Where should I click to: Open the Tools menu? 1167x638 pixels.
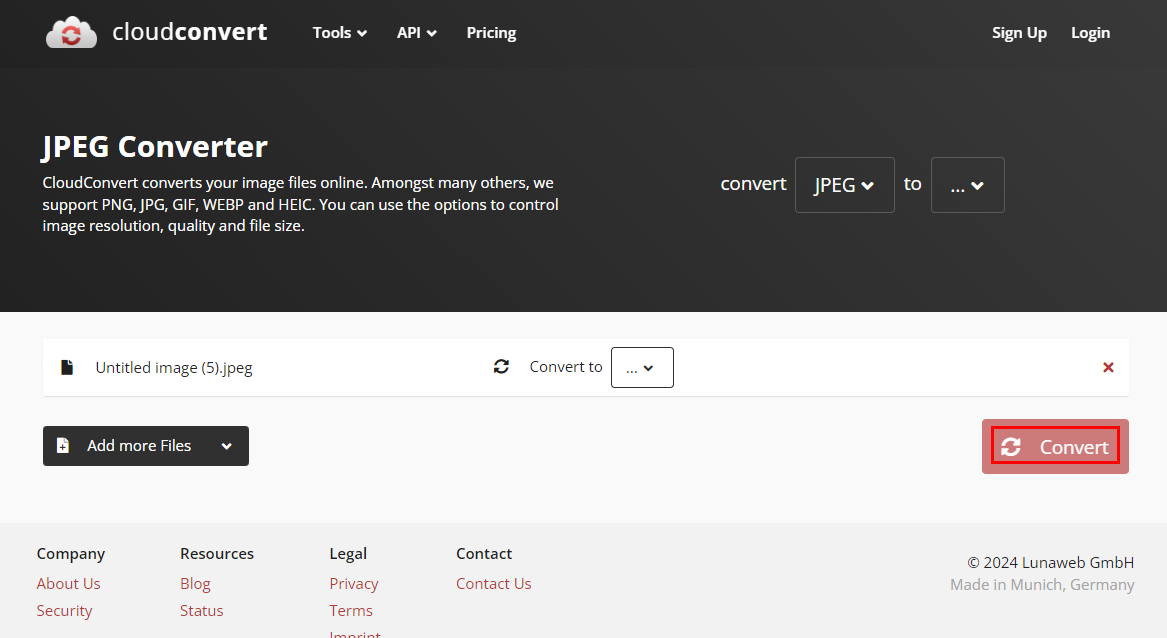coord(339,33)
